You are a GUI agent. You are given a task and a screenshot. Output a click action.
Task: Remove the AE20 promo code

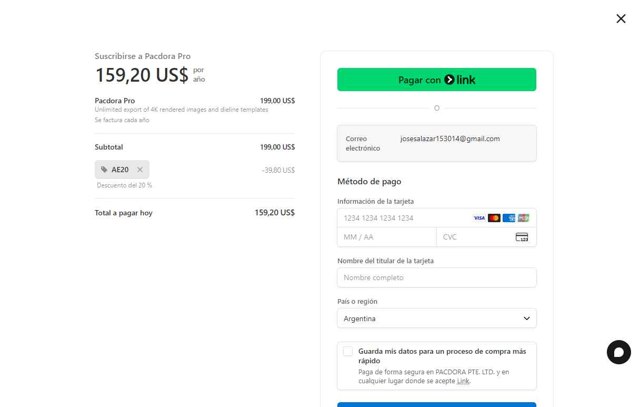140,169
